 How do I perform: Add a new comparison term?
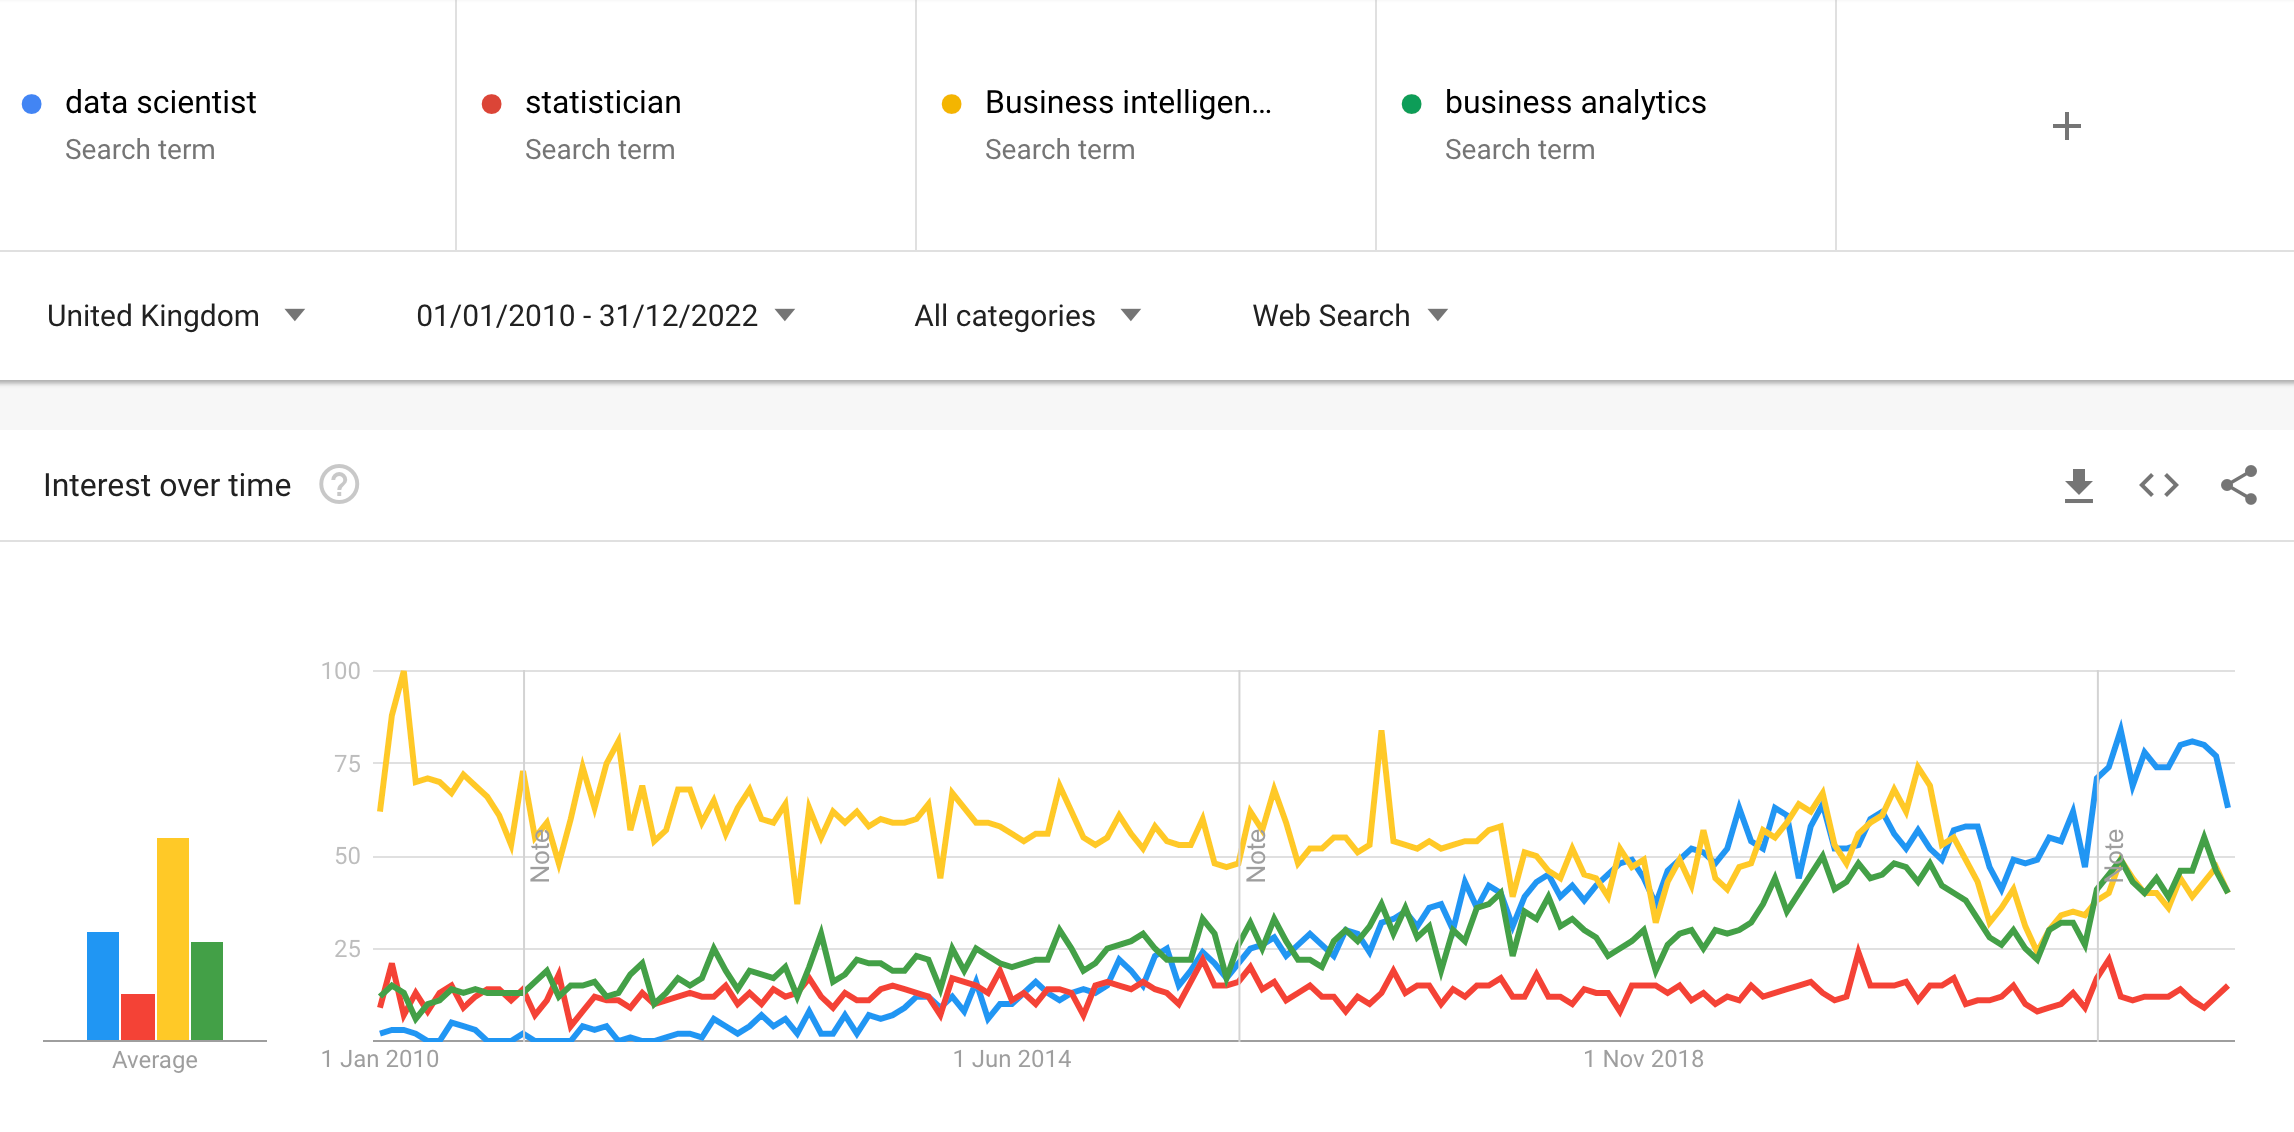click(2066, 126)
